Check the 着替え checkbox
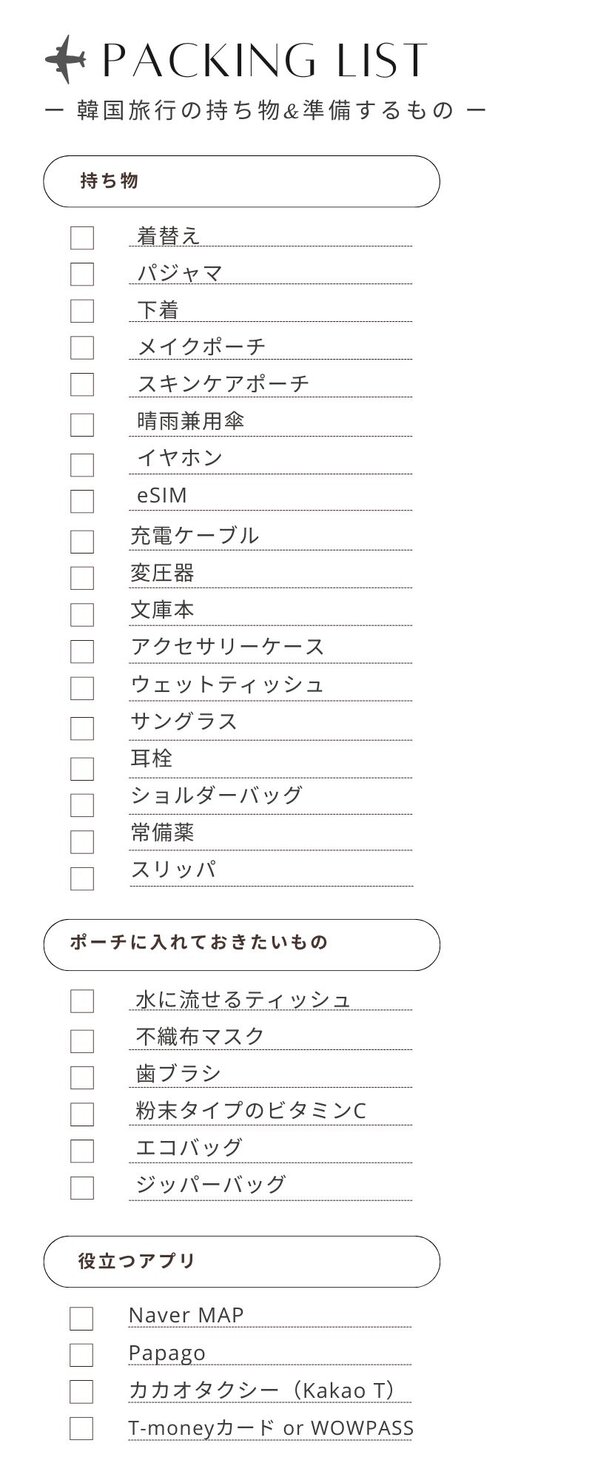The height and width of the screenshot is (1480, 592). click(82, 238)
